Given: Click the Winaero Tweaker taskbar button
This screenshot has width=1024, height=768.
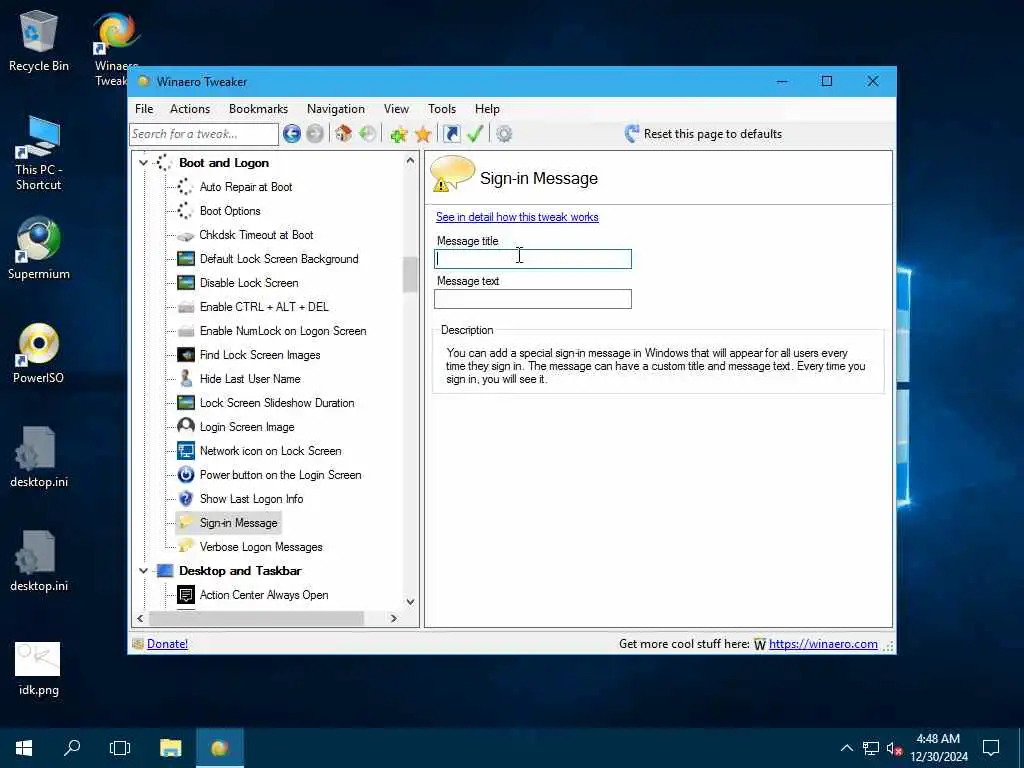Looking at the screenshot, I should [220, 748].
